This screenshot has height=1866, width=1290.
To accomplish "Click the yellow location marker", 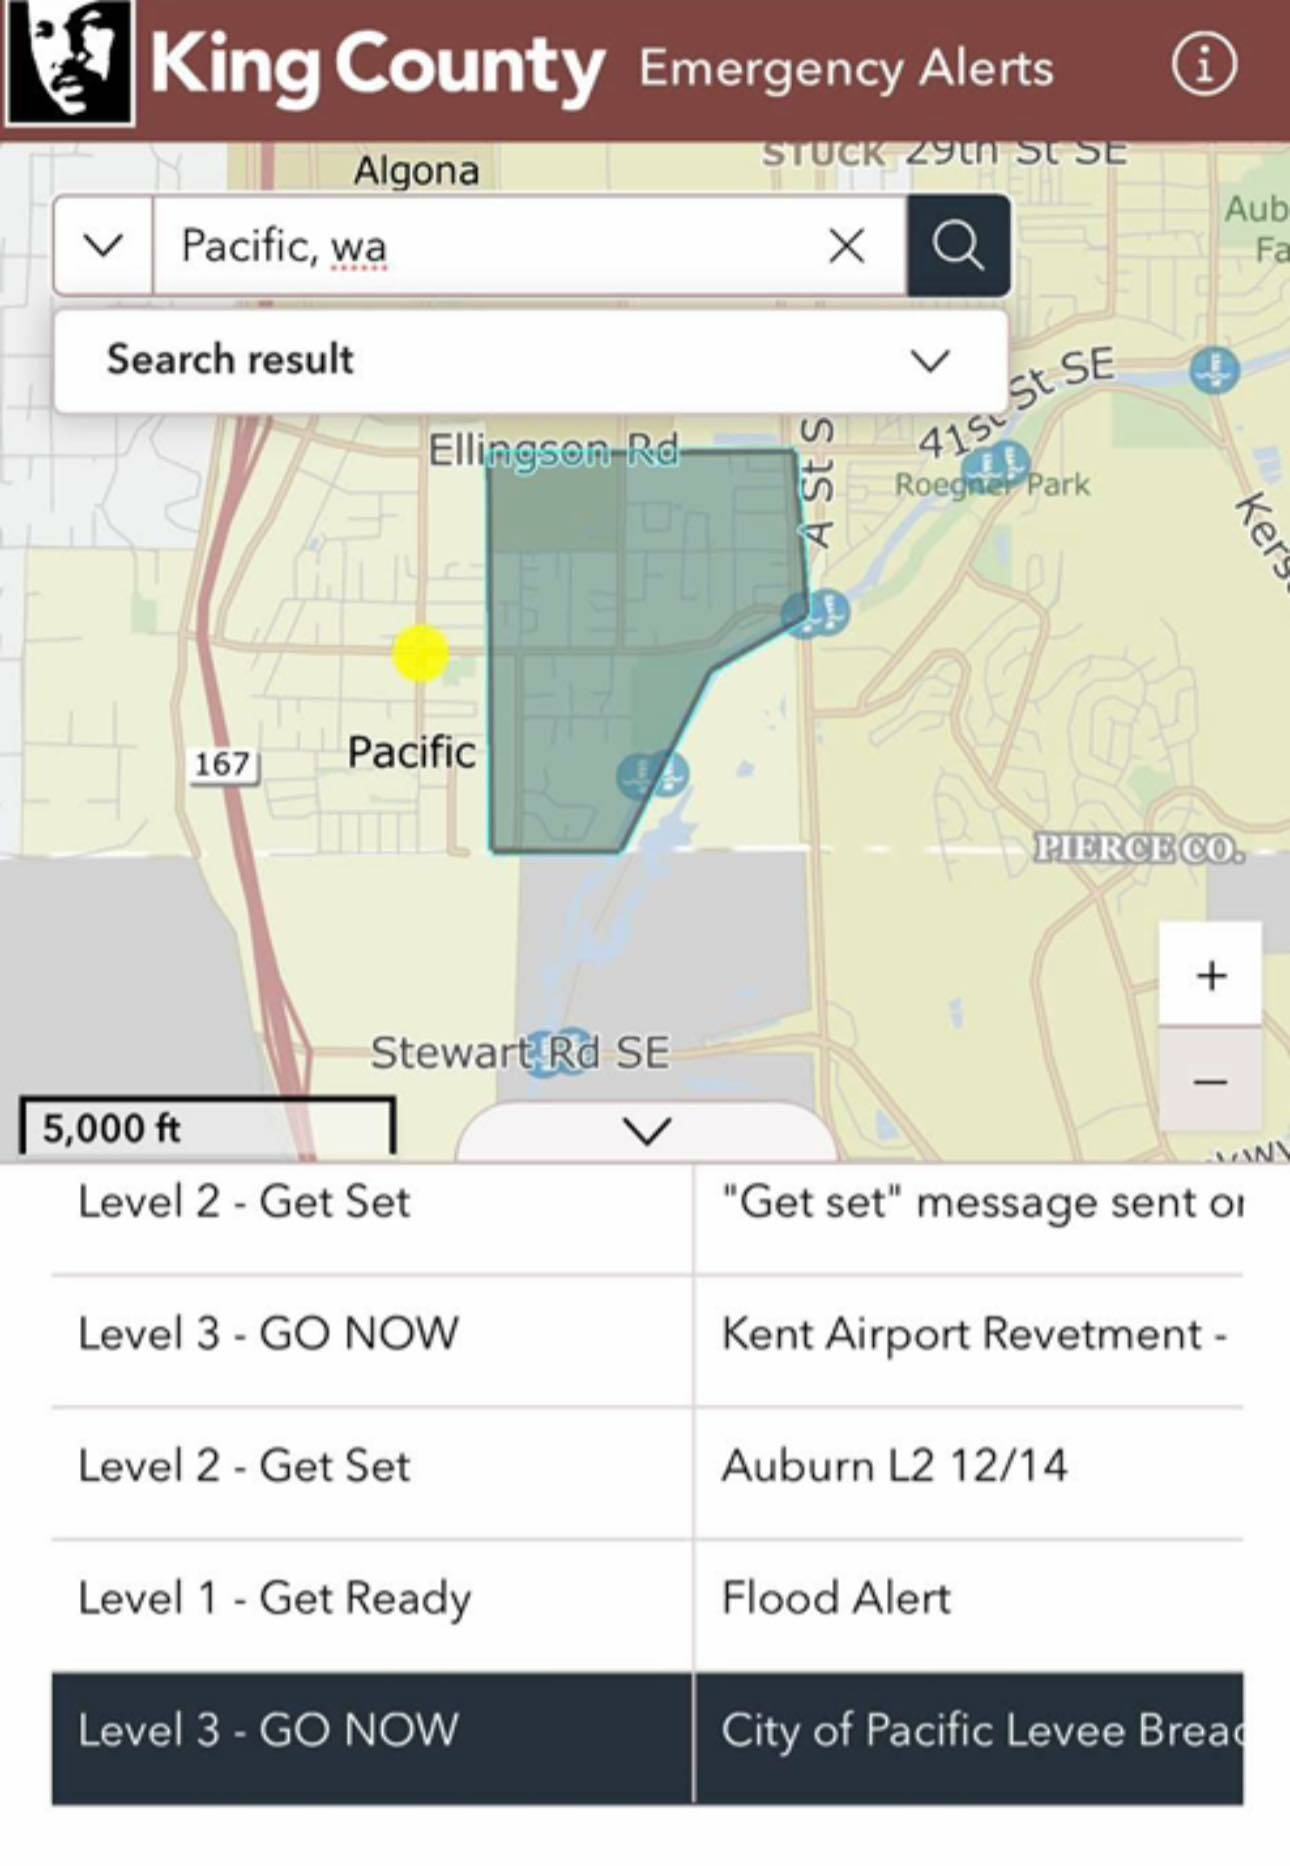I will [x=421, y=653].
